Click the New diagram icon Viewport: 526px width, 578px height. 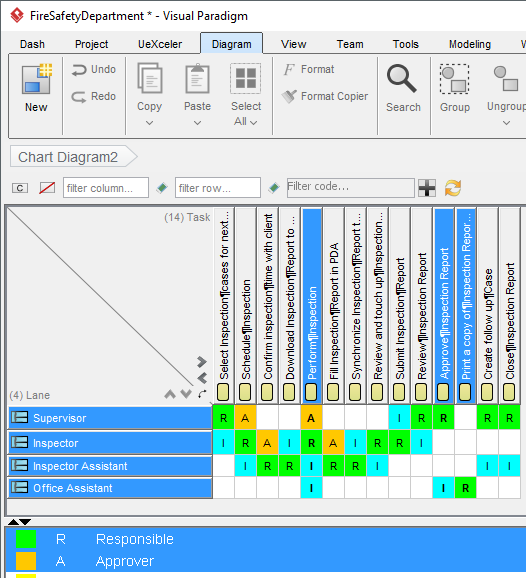(x=36, y=79)
